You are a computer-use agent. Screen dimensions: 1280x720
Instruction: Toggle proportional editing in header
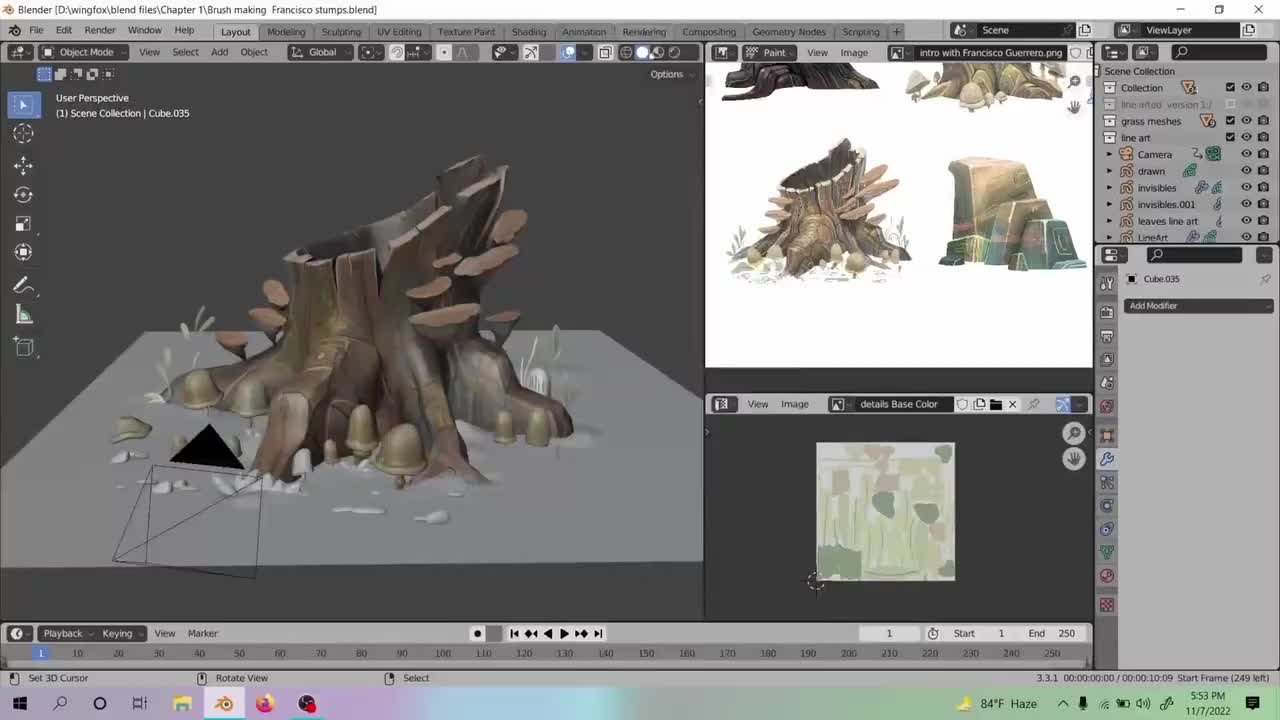(444, 52)
